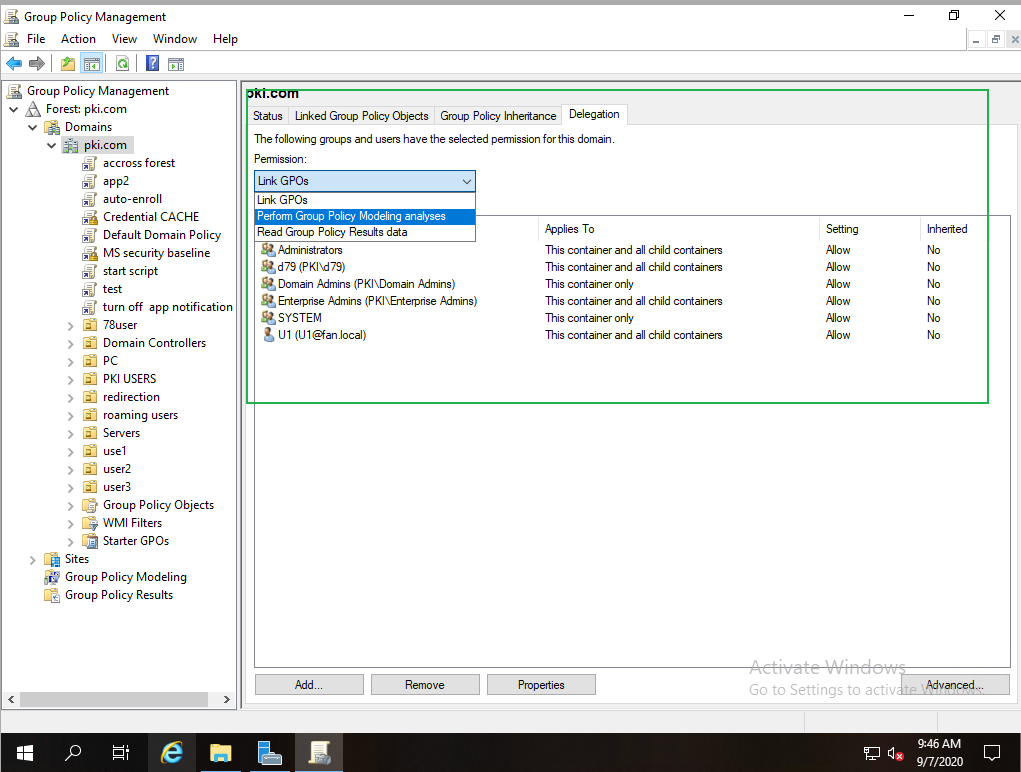Choose Read Group Policy Results data option
1021x772 pixels.
[365, 232]
